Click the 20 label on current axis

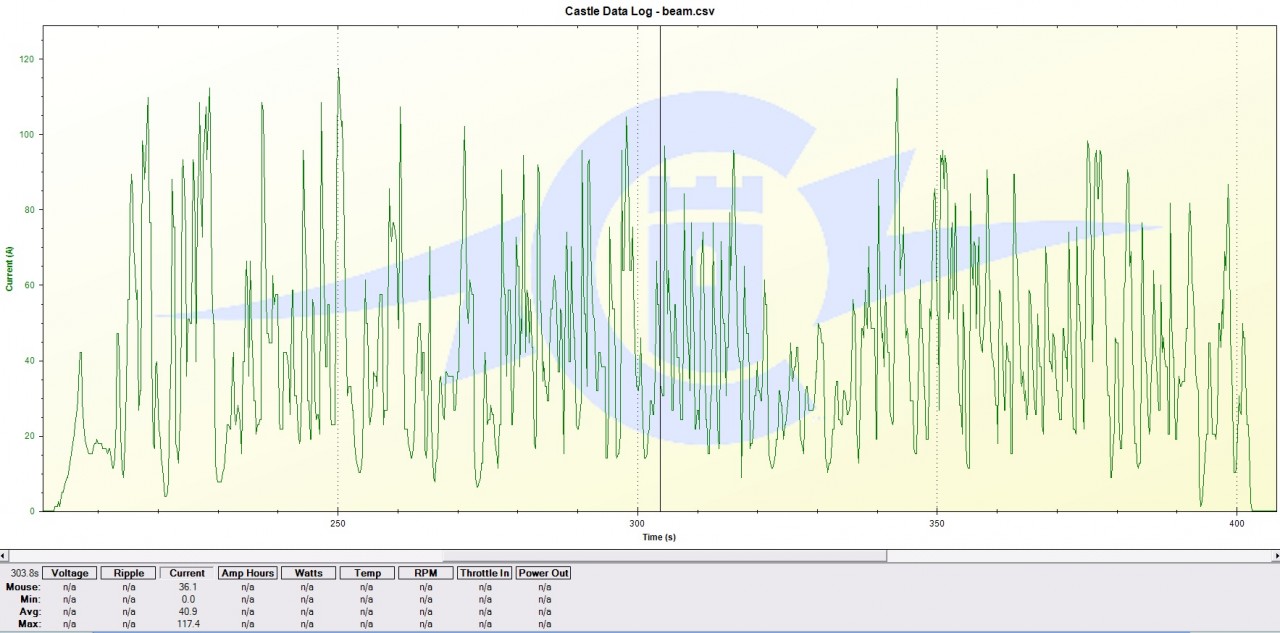(29, 436)
